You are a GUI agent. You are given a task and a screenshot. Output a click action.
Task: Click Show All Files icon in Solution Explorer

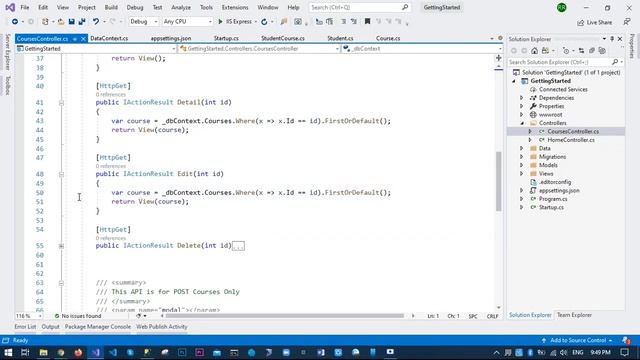pos(602,51)
